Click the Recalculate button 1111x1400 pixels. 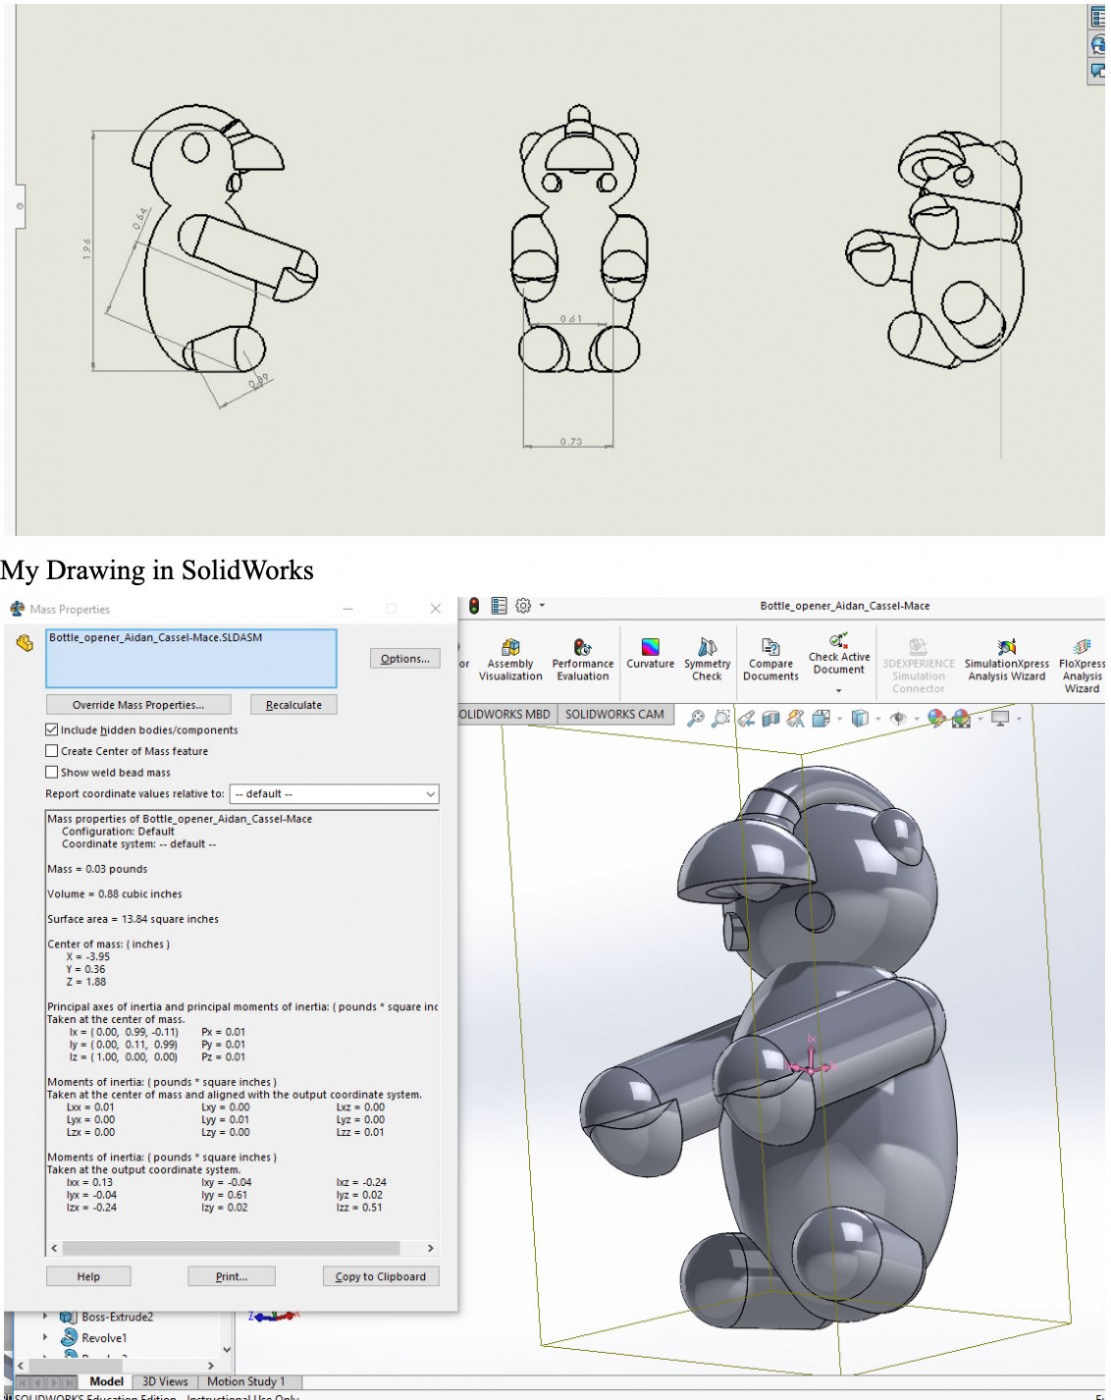coord(294,705)
